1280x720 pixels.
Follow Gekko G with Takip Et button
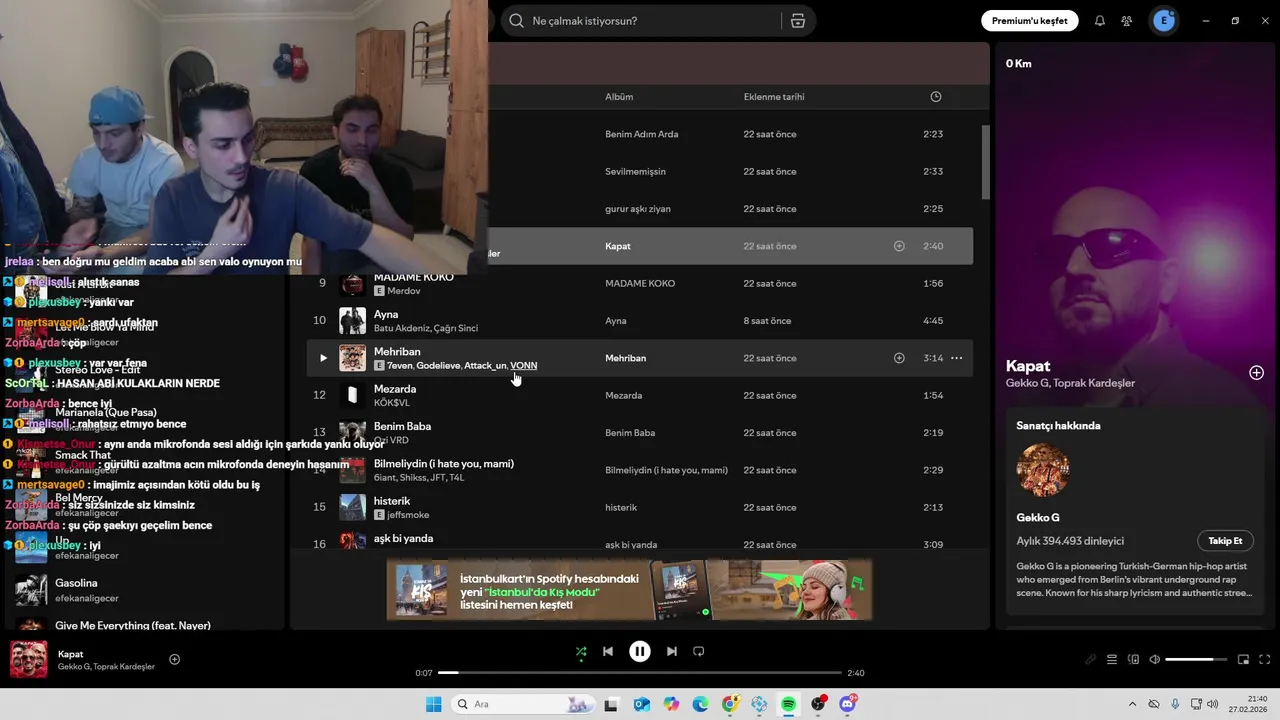[x=1225, y=541]
